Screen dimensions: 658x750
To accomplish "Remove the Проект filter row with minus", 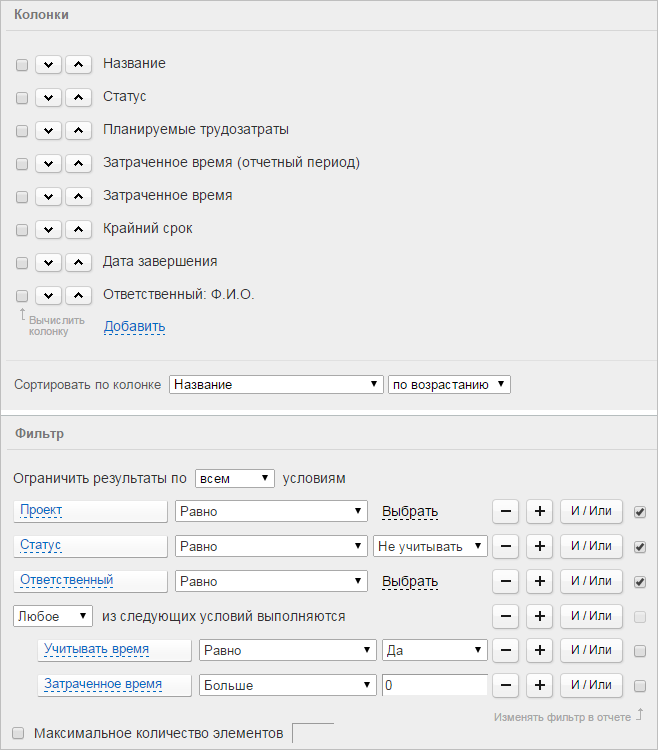I will [505, 511].
